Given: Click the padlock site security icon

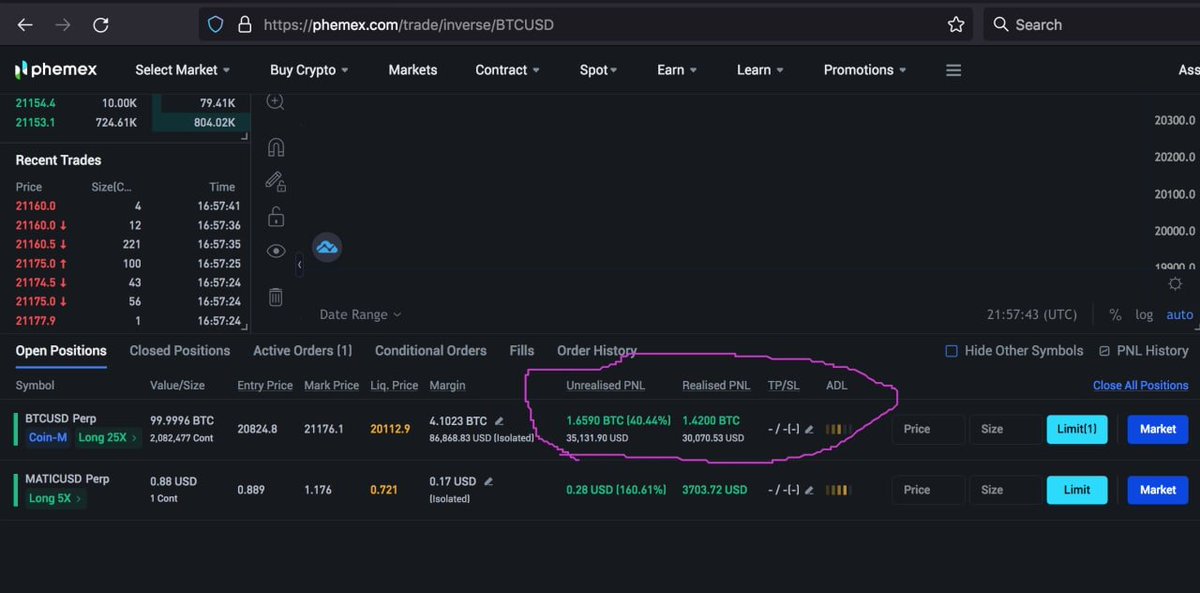Looking at the screenshot, I should [x=244, y=25].
